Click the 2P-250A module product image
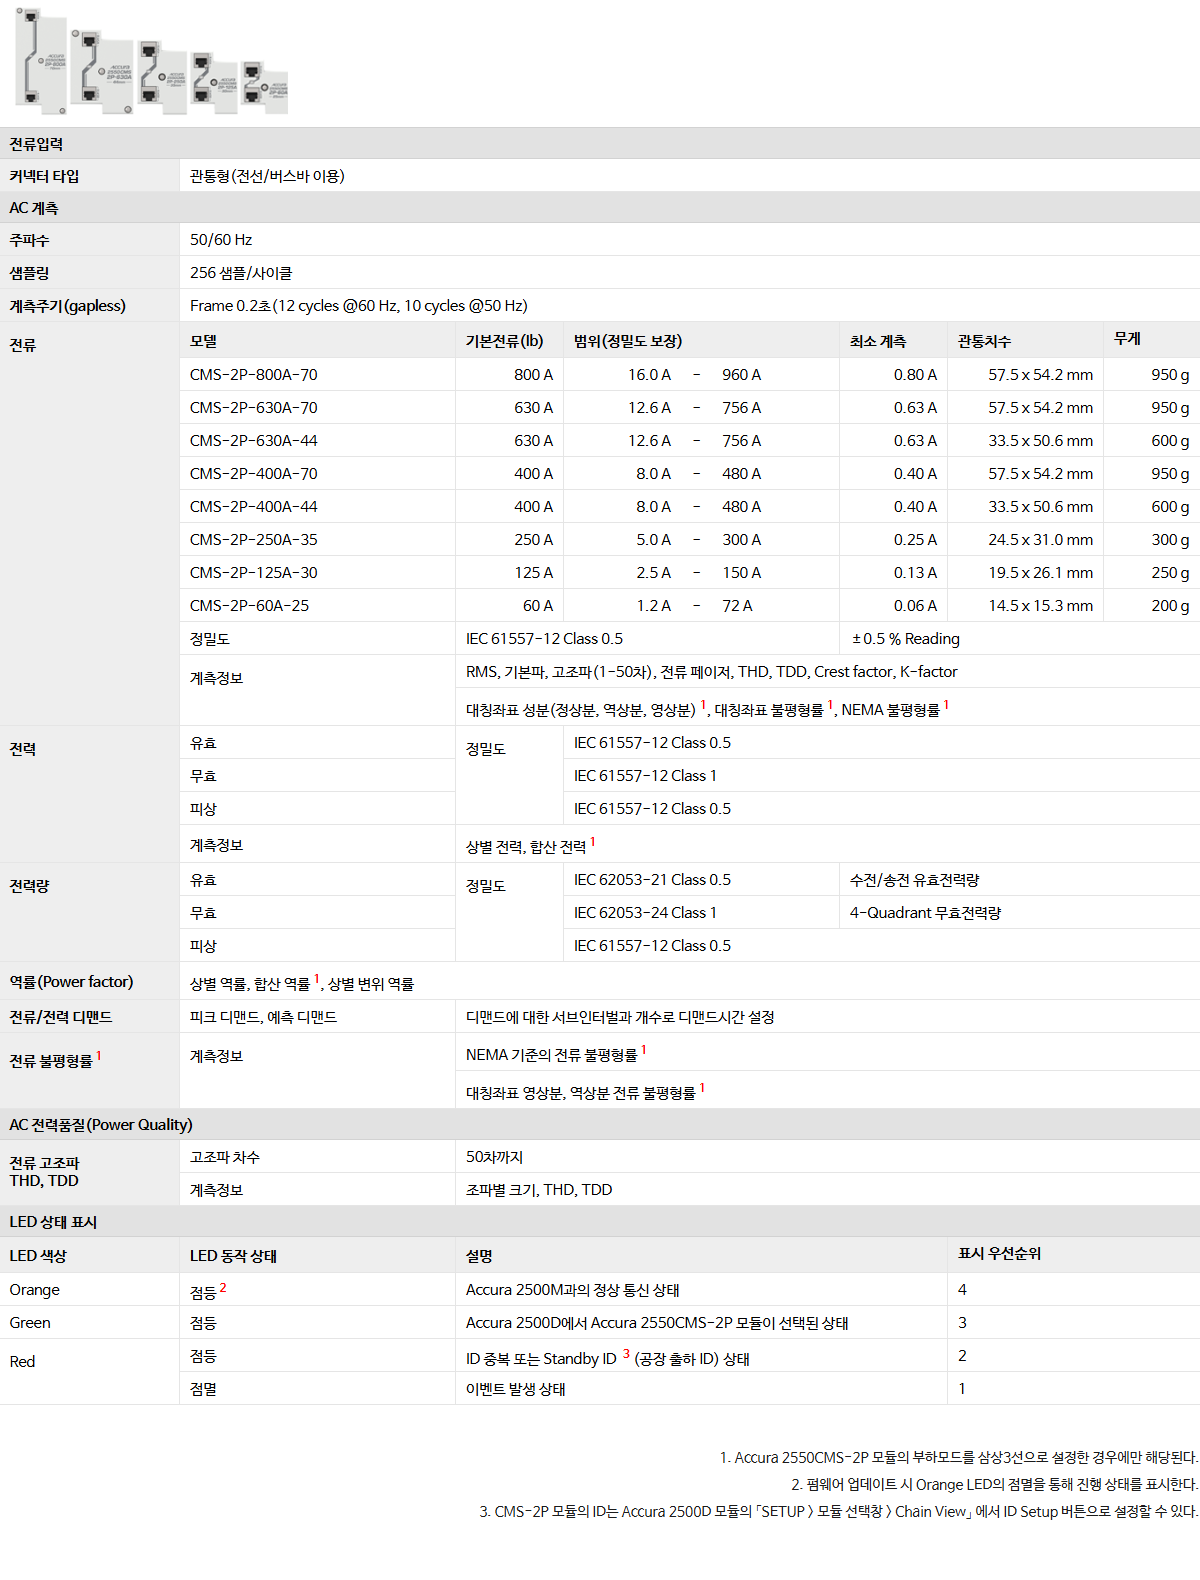This screenshot has width=1200, height=1580. coord(162,78)
